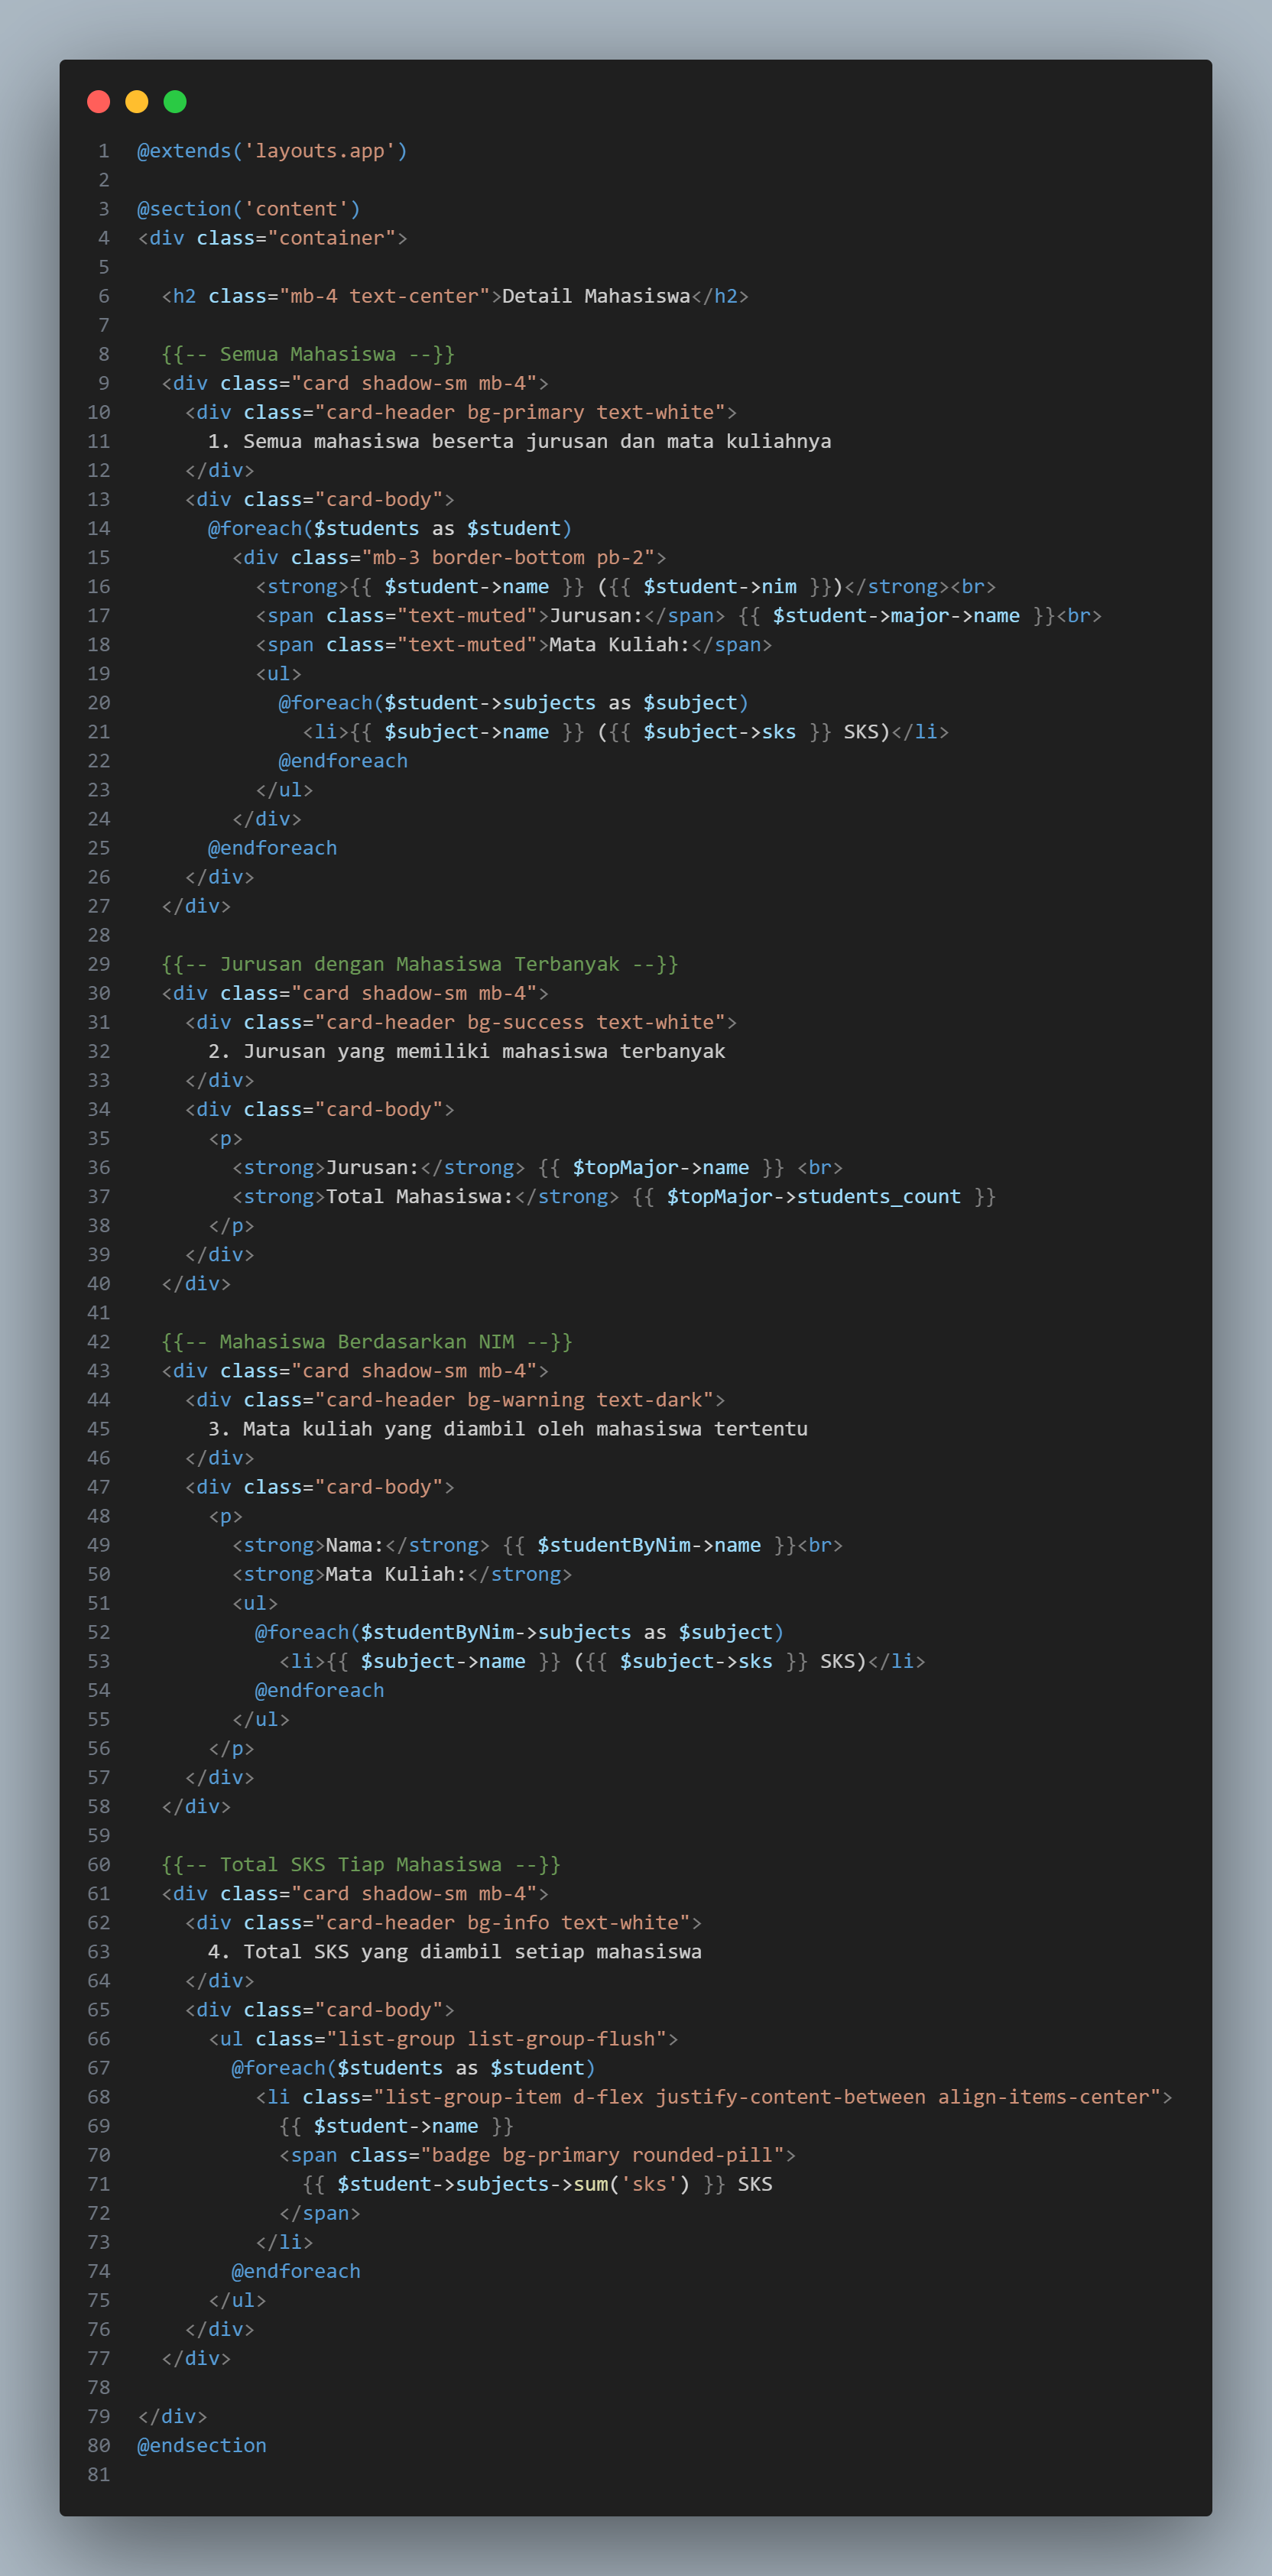Select line number 14 in the gutter

[x=99, y=528]
